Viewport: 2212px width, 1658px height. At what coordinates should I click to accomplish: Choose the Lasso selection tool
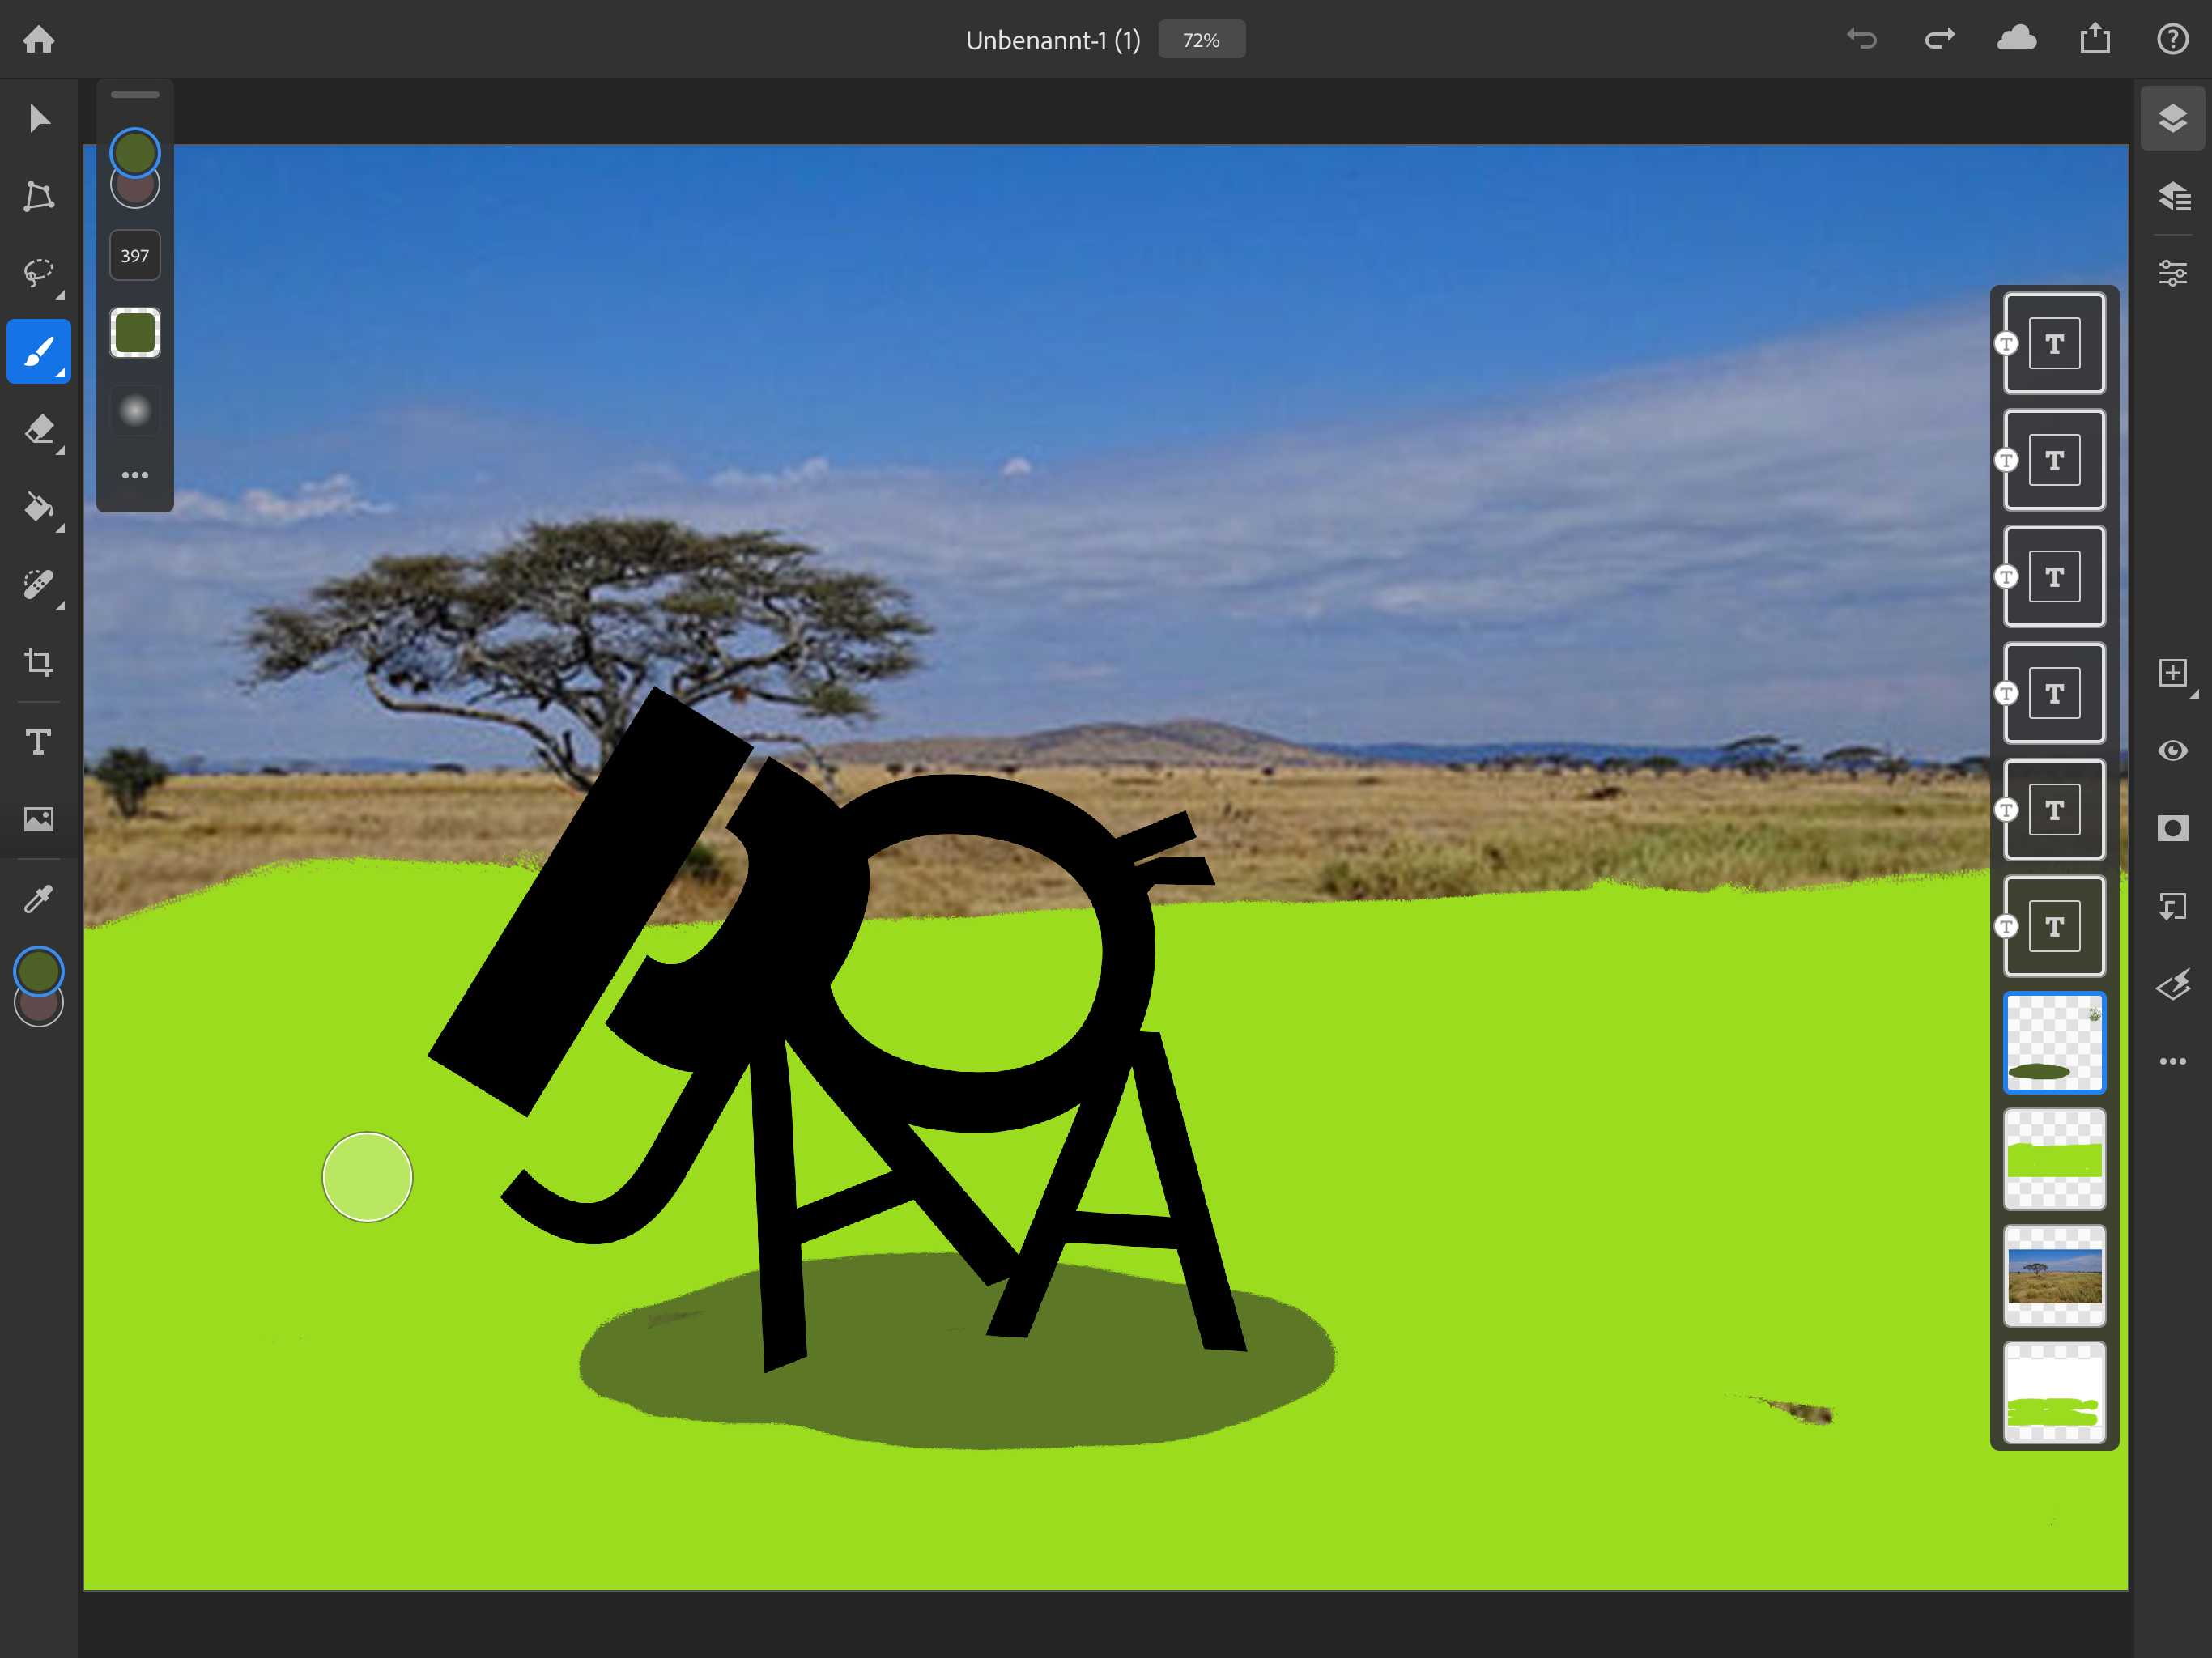click(x=39, y=273)
